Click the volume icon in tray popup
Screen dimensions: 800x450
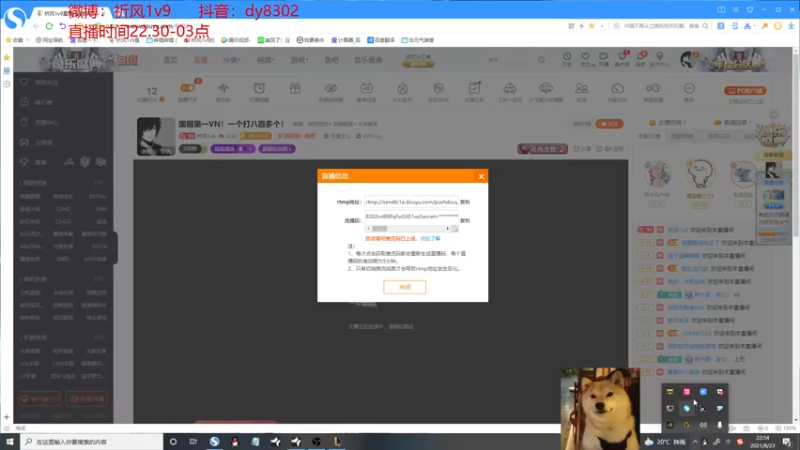click(703, 425)
